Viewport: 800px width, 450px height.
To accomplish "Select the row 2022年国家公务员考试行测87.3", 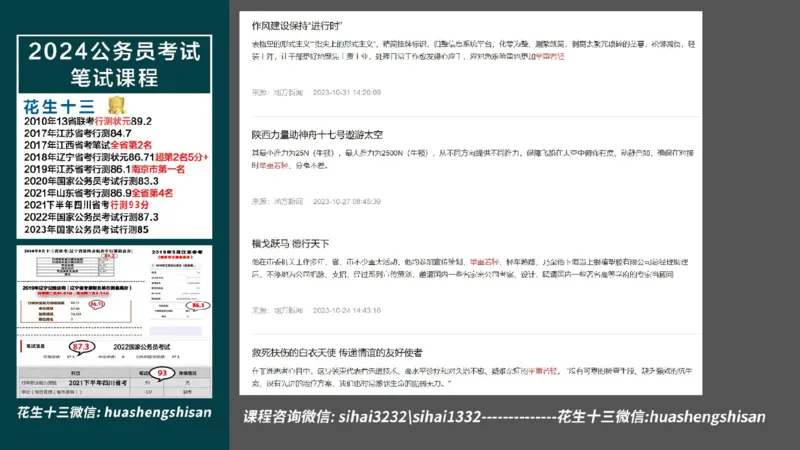I will coord(91,217).
